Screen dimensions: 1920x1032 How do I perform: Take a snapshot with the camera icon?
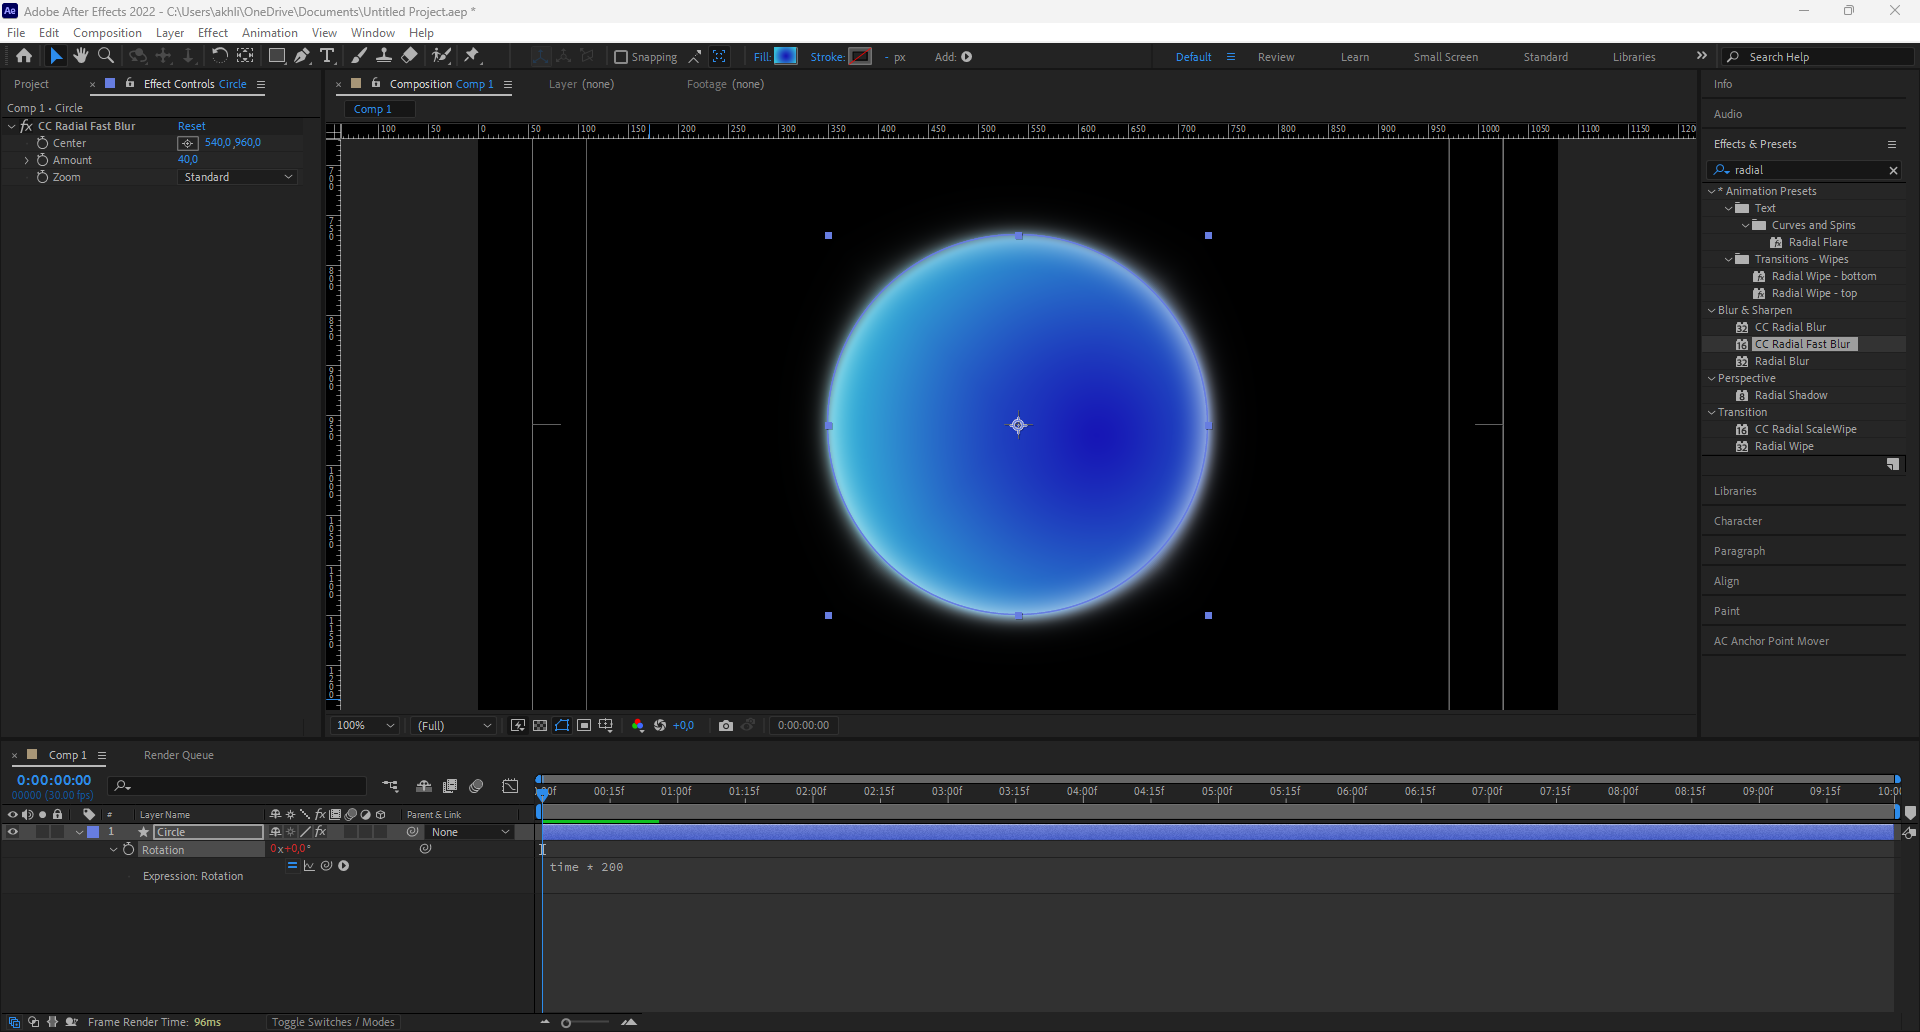[726, 726]
